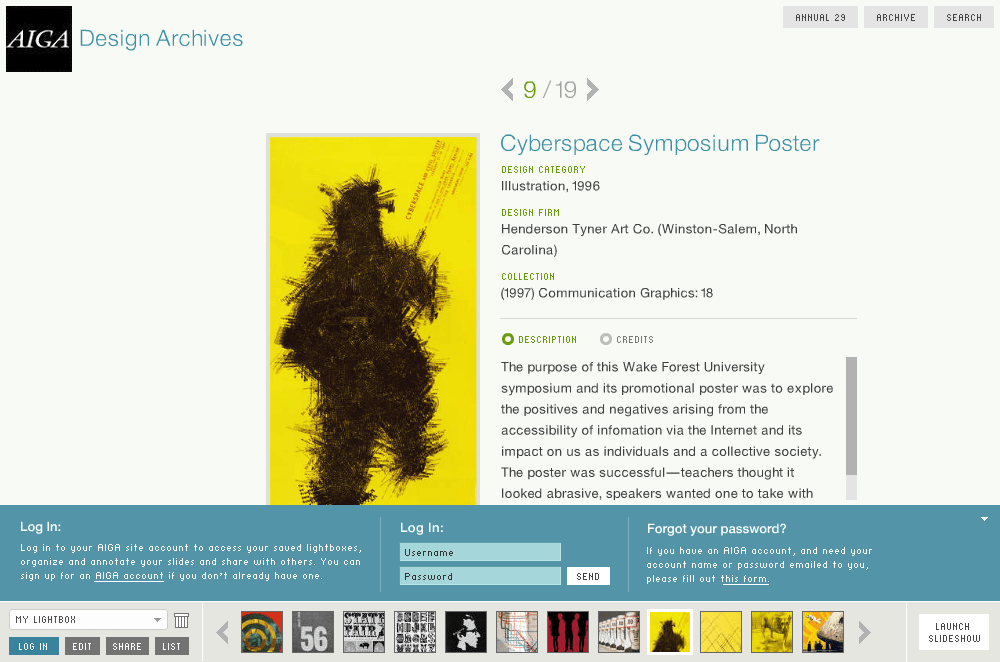Open the yellow crossed lines thumbnail

[721, 632]
